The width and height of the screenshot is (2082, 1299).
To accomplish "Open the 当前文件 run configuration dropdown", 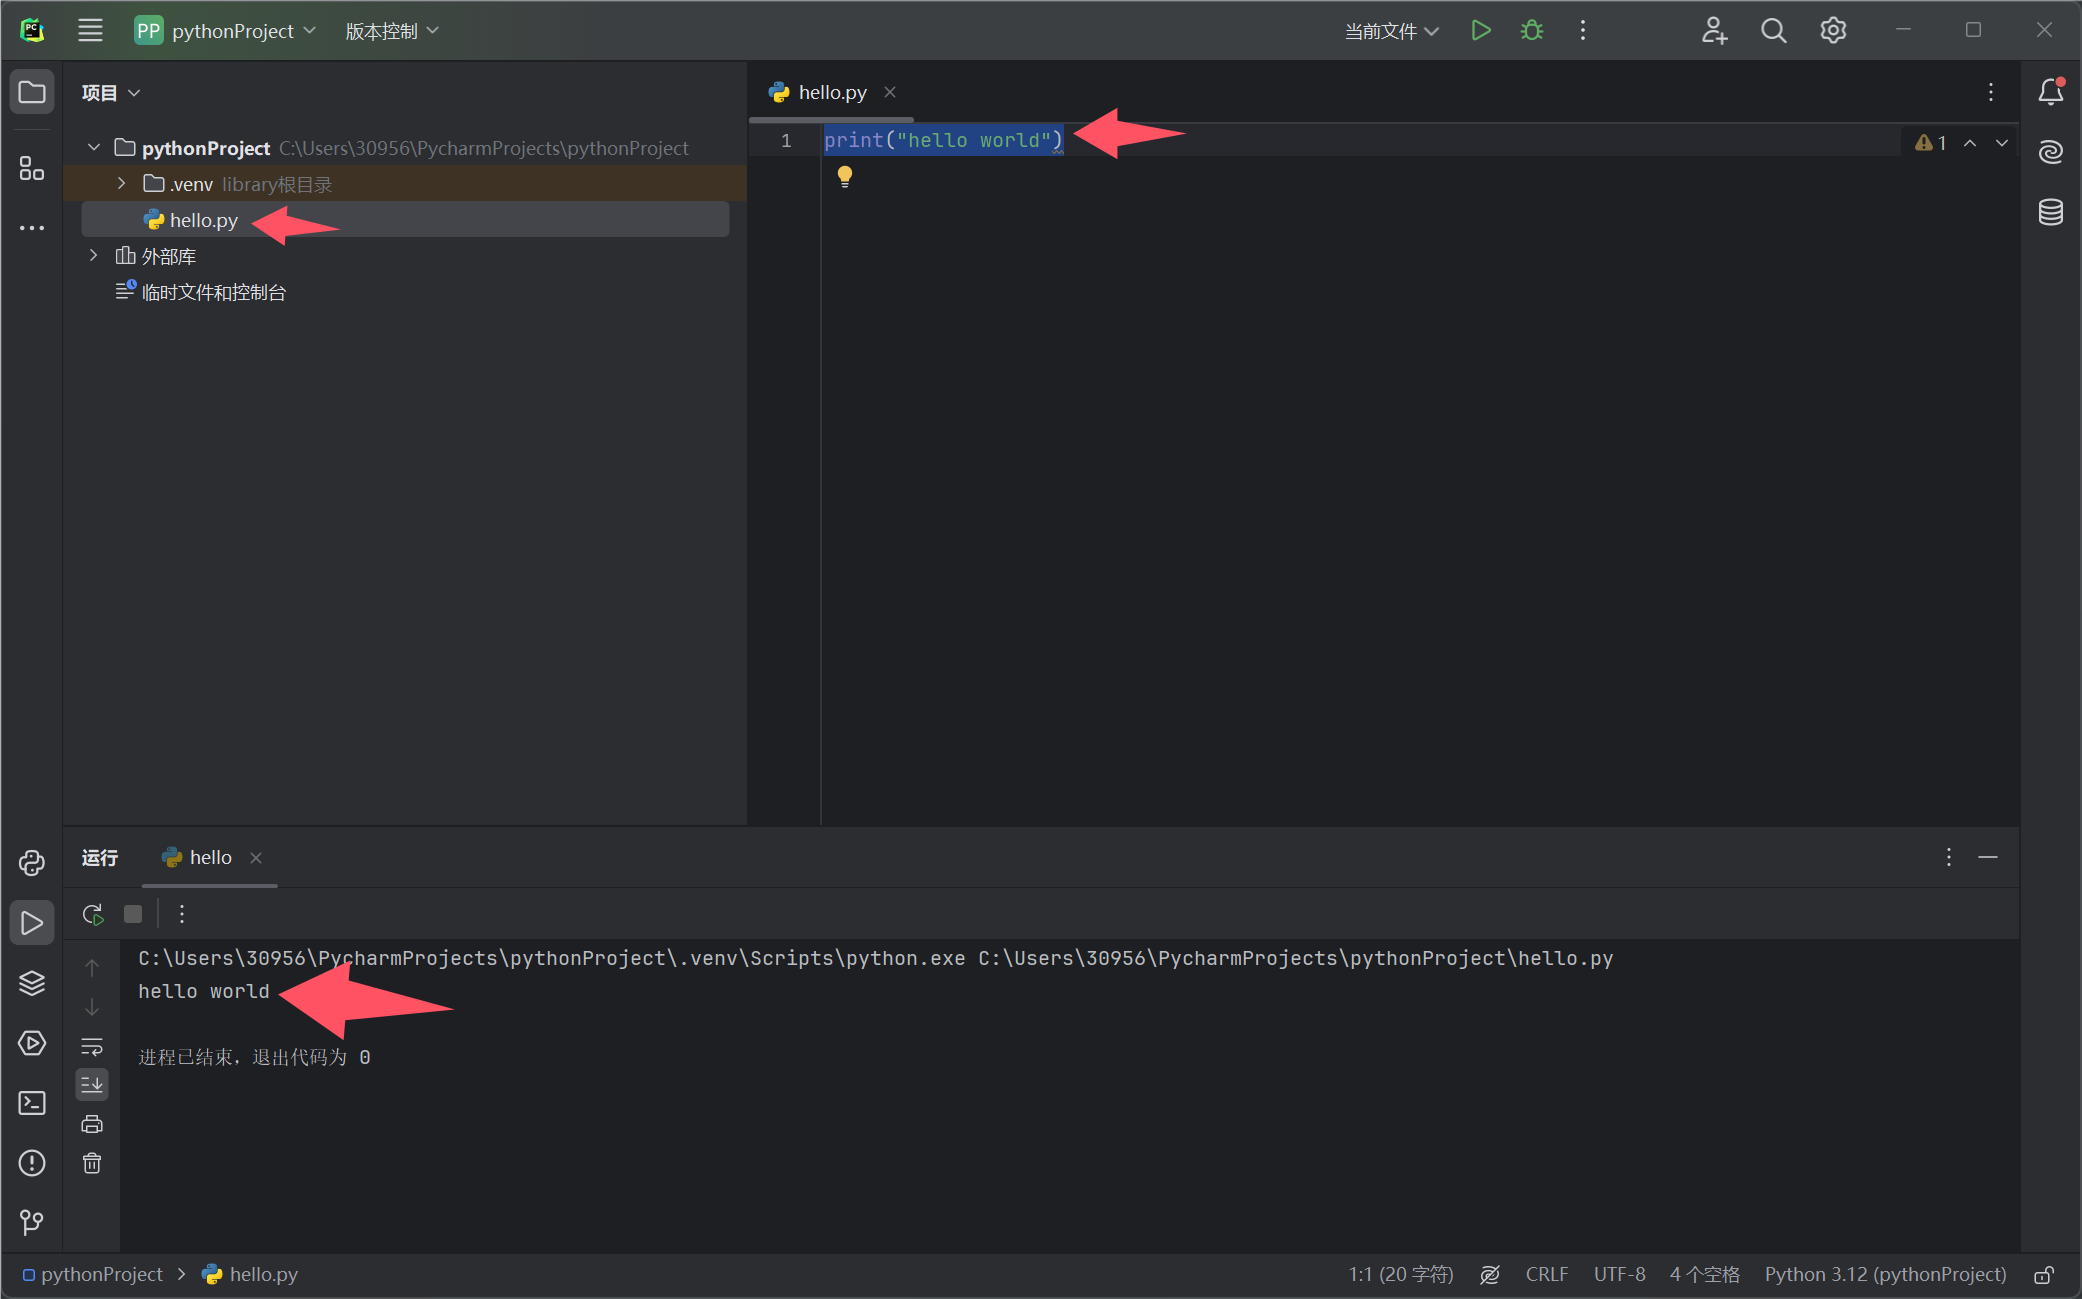I will click(x=1391, y=31).
